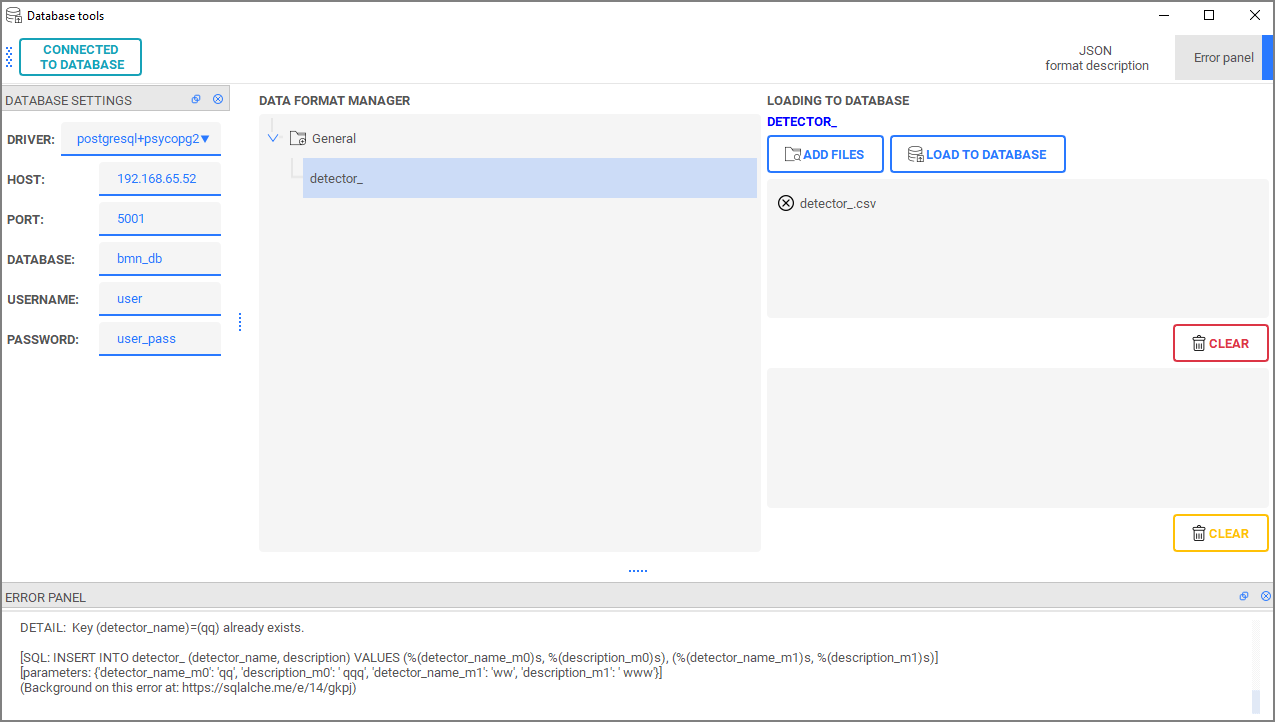Click the Load to Database button
Image resolution: width=1275 pixels, height=722 pixels.
(977, 155)
